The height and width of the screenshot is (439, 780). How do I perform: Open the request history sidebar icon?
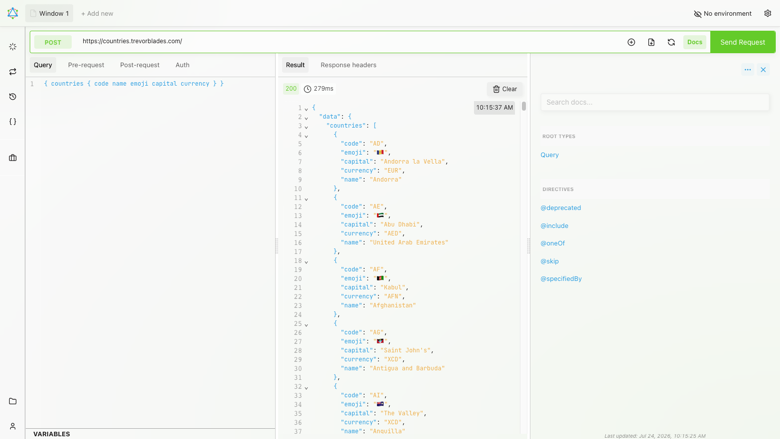[13, 96]
